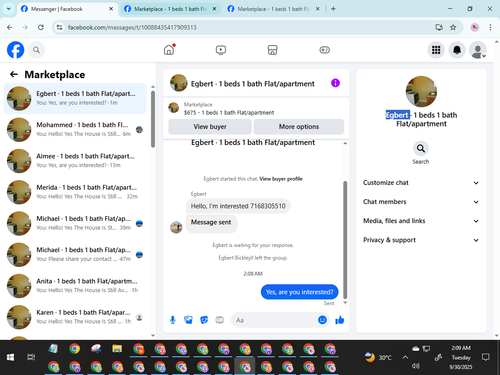Open the Gaming controller icon
500x375 pixels.
click(x=324, y=50)
